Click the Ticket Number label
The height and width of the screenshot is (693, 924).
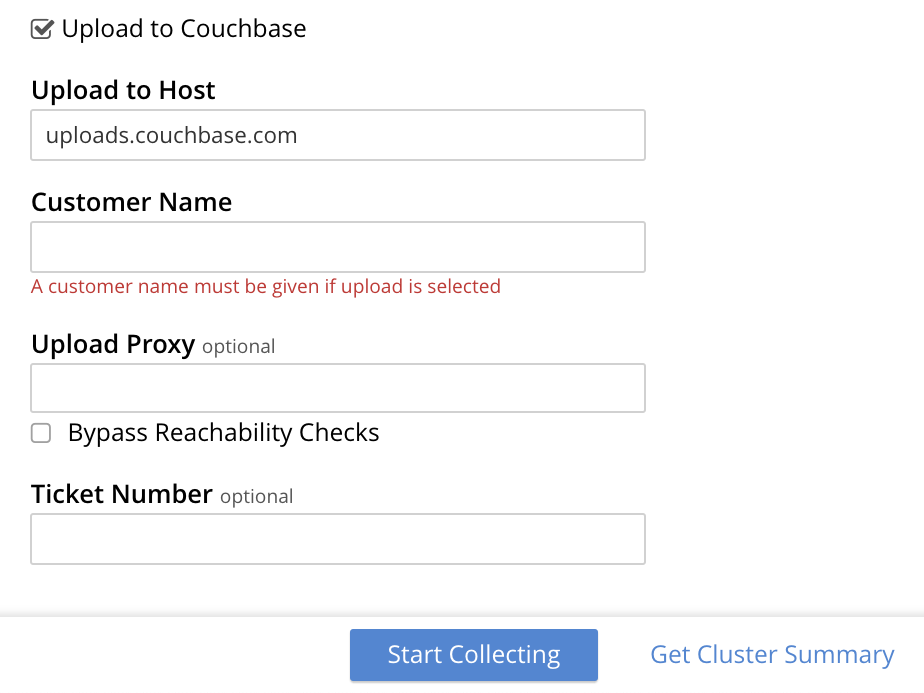pos(121,494)
